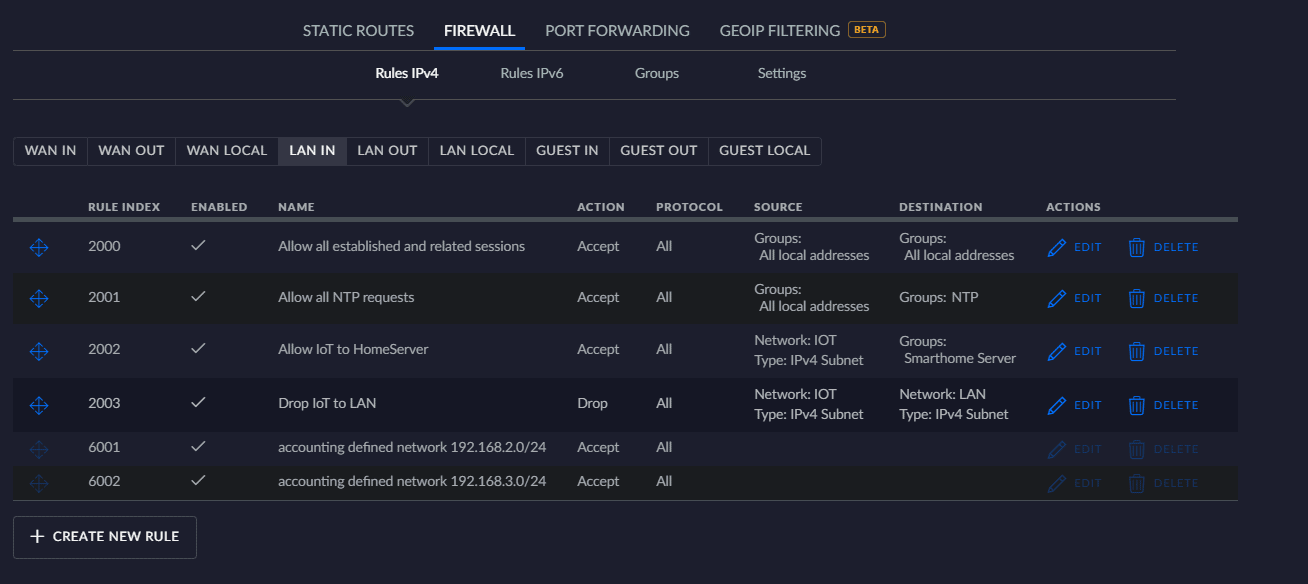Viewport: 1308px width, 584px height.
Task: Click the reorder icon for Allow IoT to HomeServer
Action: pyautogui.click(x=39, y=351)
